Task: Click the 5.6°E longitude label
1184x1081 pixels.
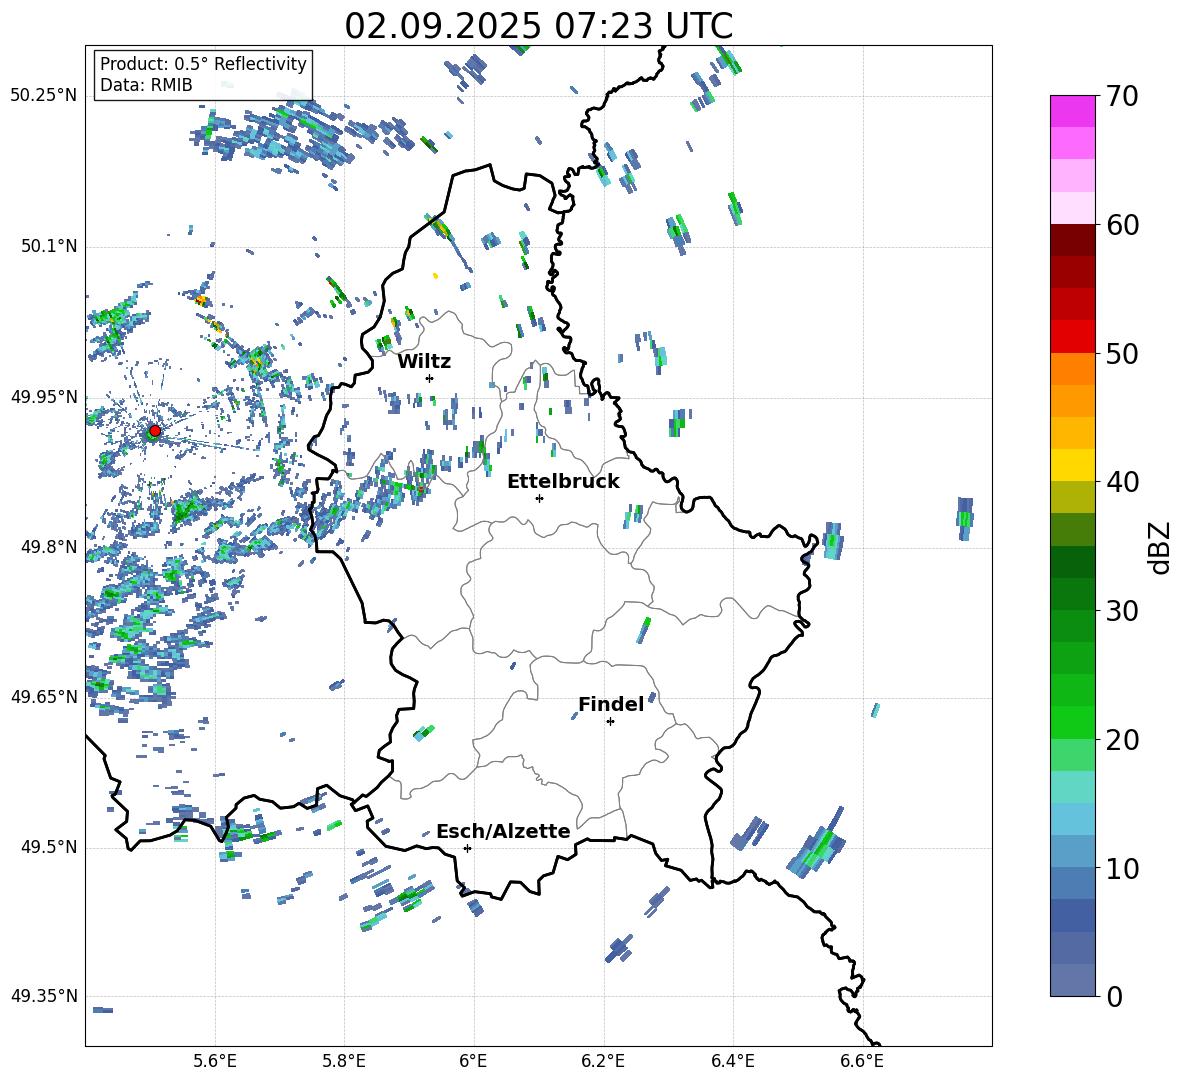Action: (x=214, y=1061)
